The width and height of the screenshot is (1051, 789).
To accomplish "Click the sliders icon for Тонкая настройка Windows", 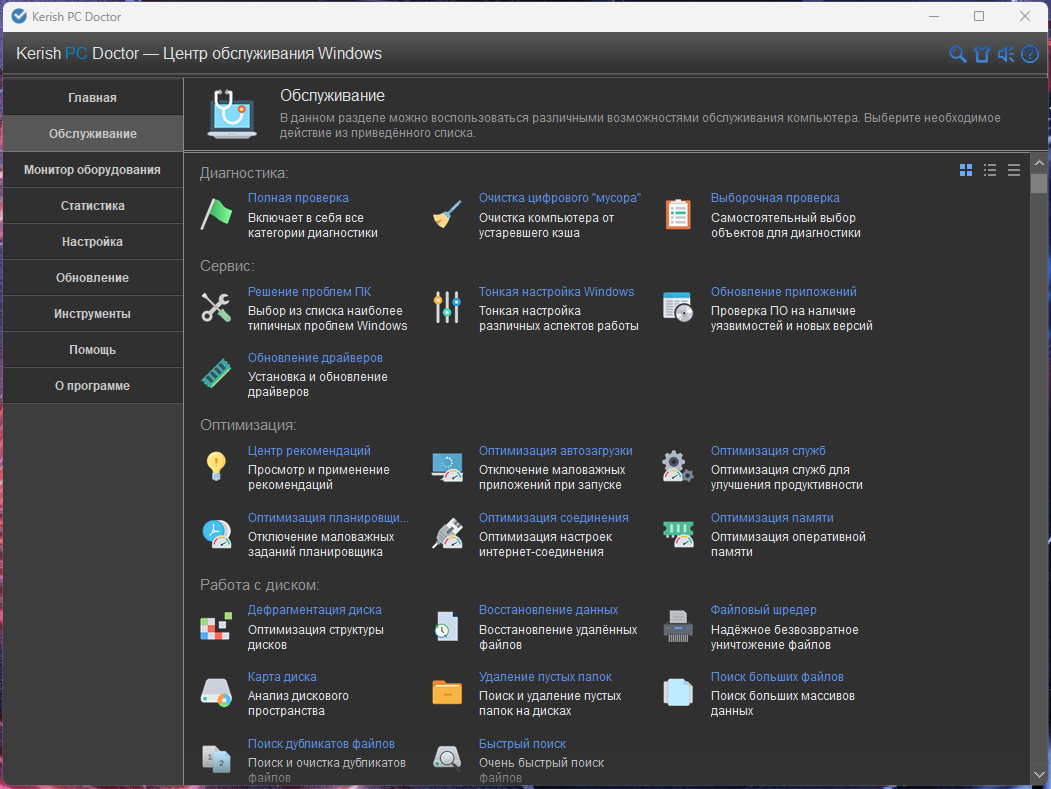I will [447, 308].
